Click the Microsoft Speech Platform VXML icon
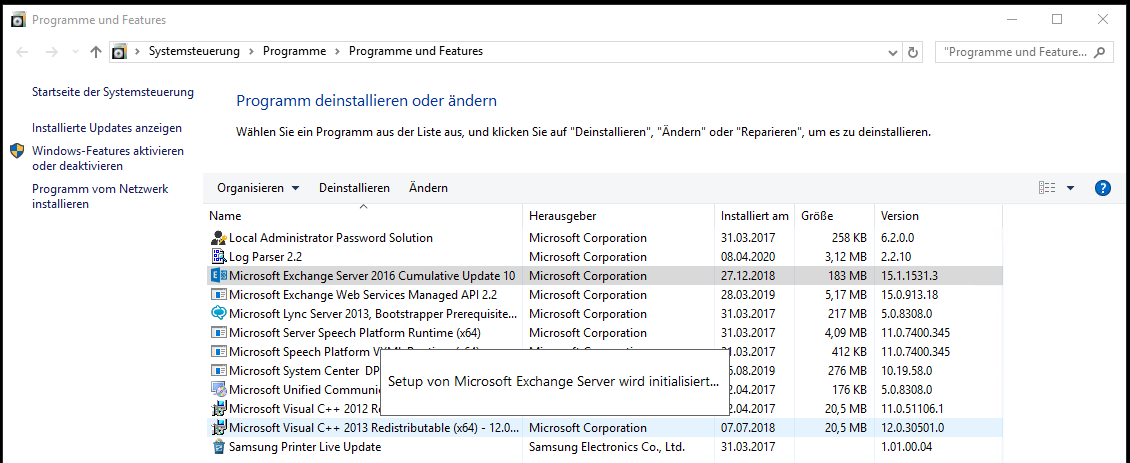 tap(219, 352)
